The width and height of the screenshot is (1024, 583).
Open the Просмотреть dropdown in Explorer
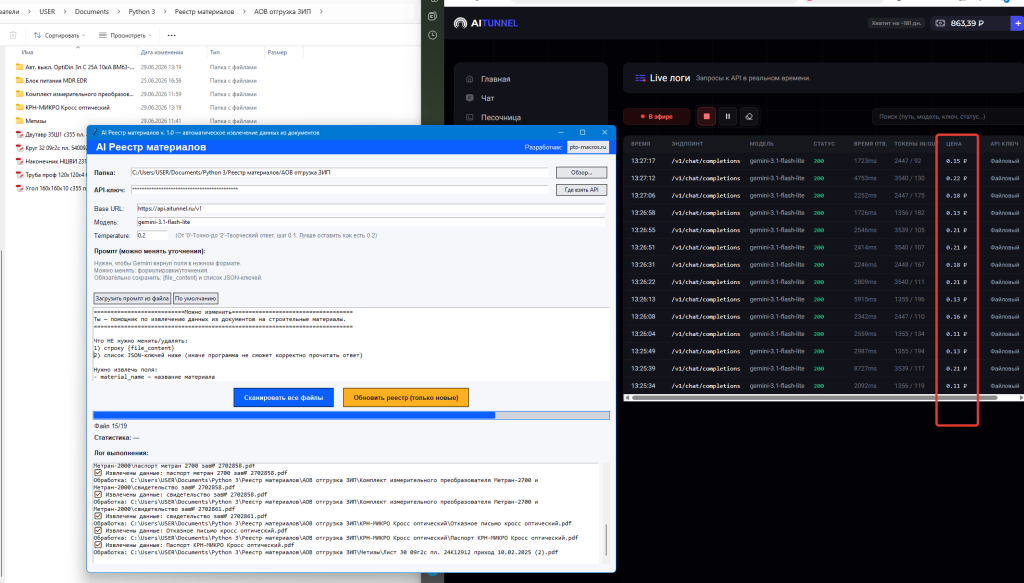click(x=125, y=35)
